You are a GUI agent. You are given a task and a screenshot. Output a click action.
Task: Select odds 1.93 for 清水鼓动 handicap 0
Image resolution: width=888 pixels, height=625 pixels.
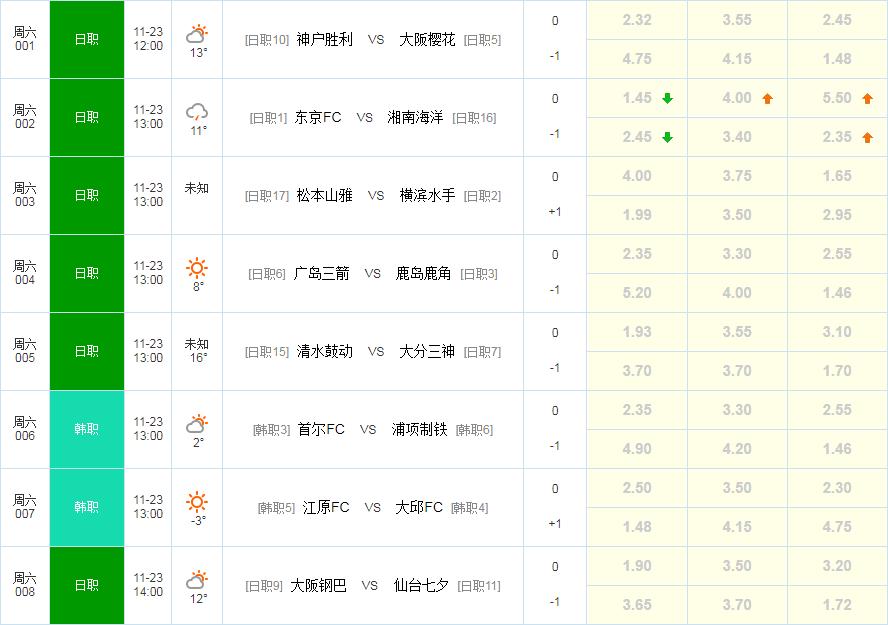(x=637, y=332)
